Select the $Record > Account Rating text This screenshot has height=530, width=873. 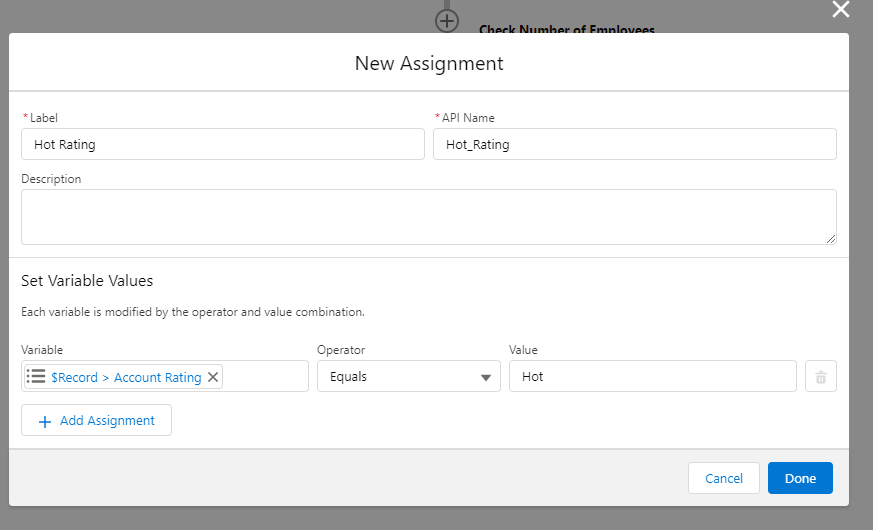coord(126,377)
